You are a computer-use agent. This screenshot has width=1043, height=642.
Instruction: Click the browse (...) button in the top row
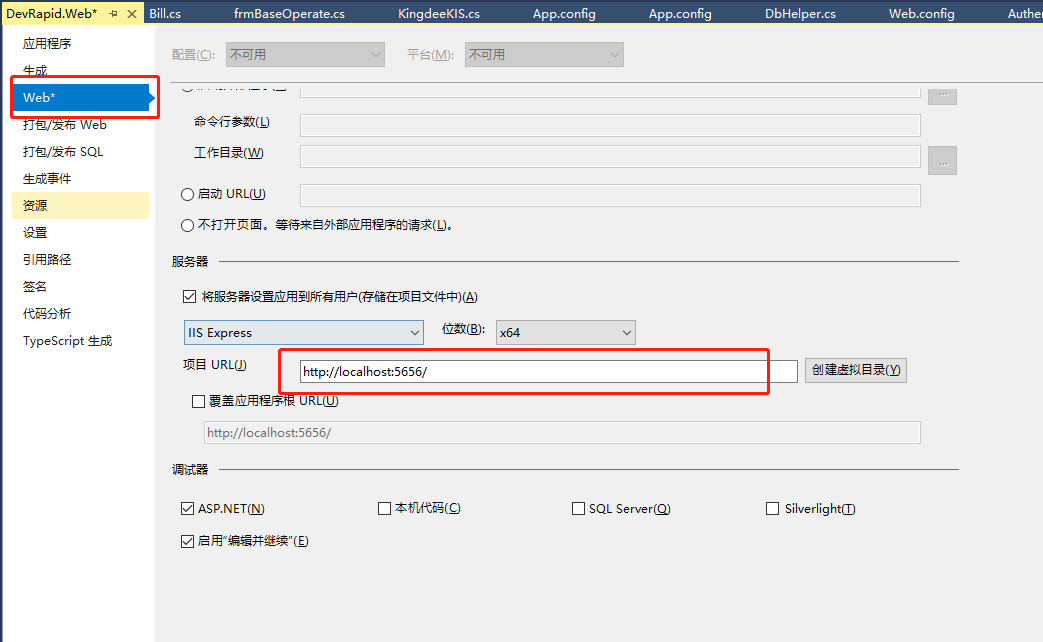point(942,96)
